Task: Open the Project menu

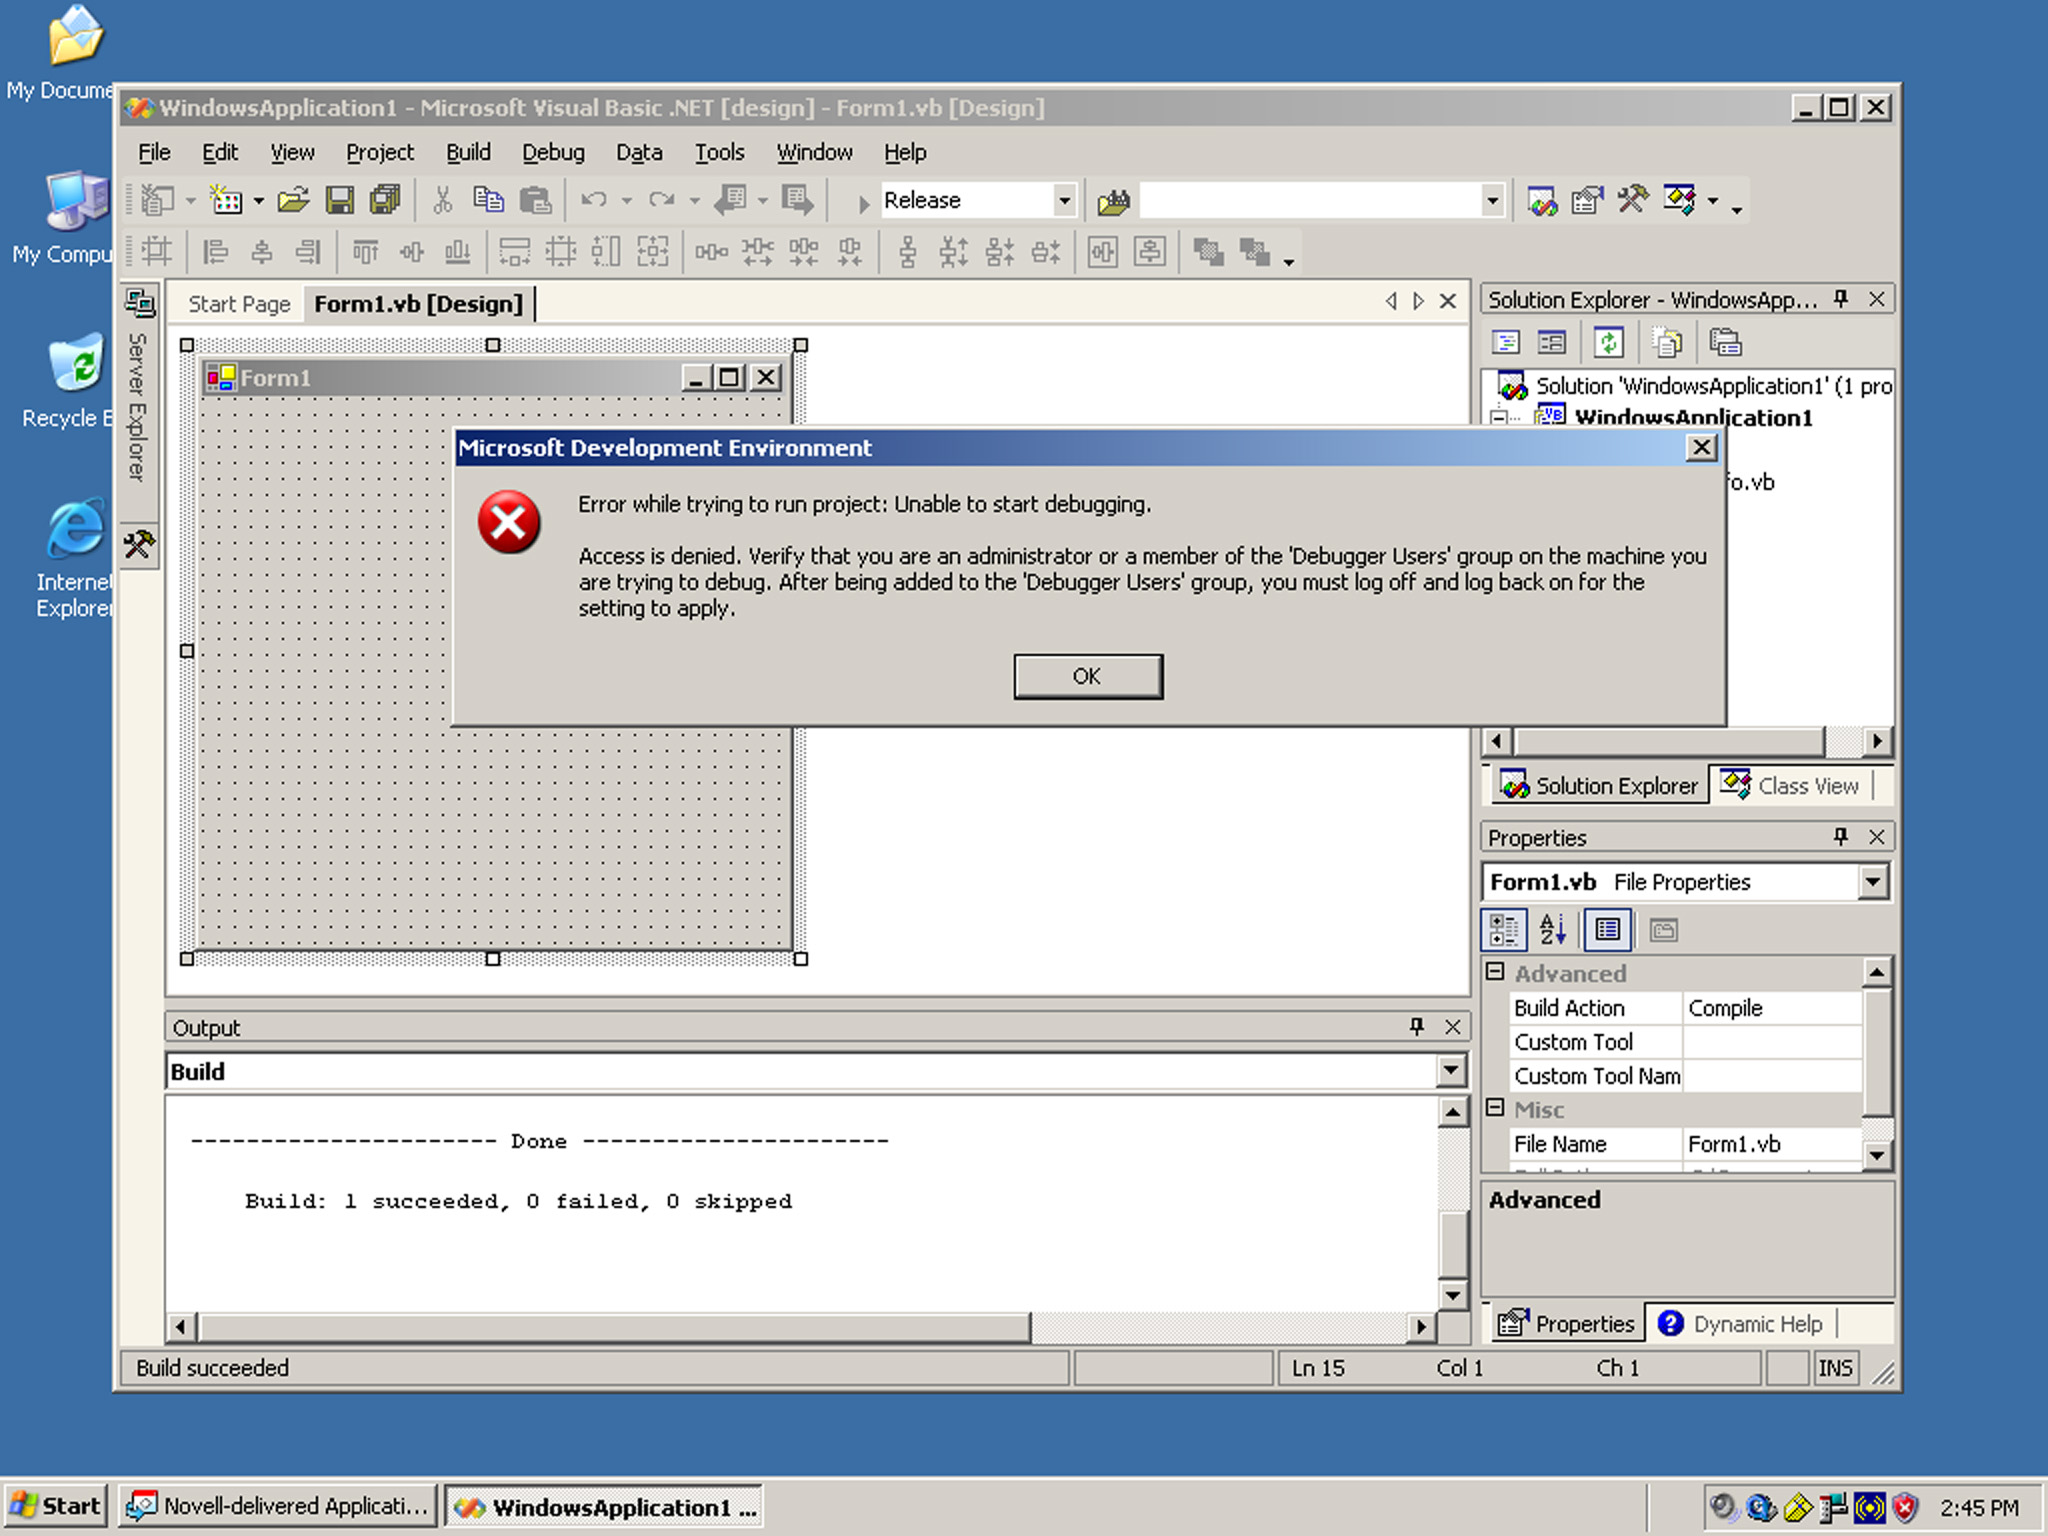Action: click(380, 153)
